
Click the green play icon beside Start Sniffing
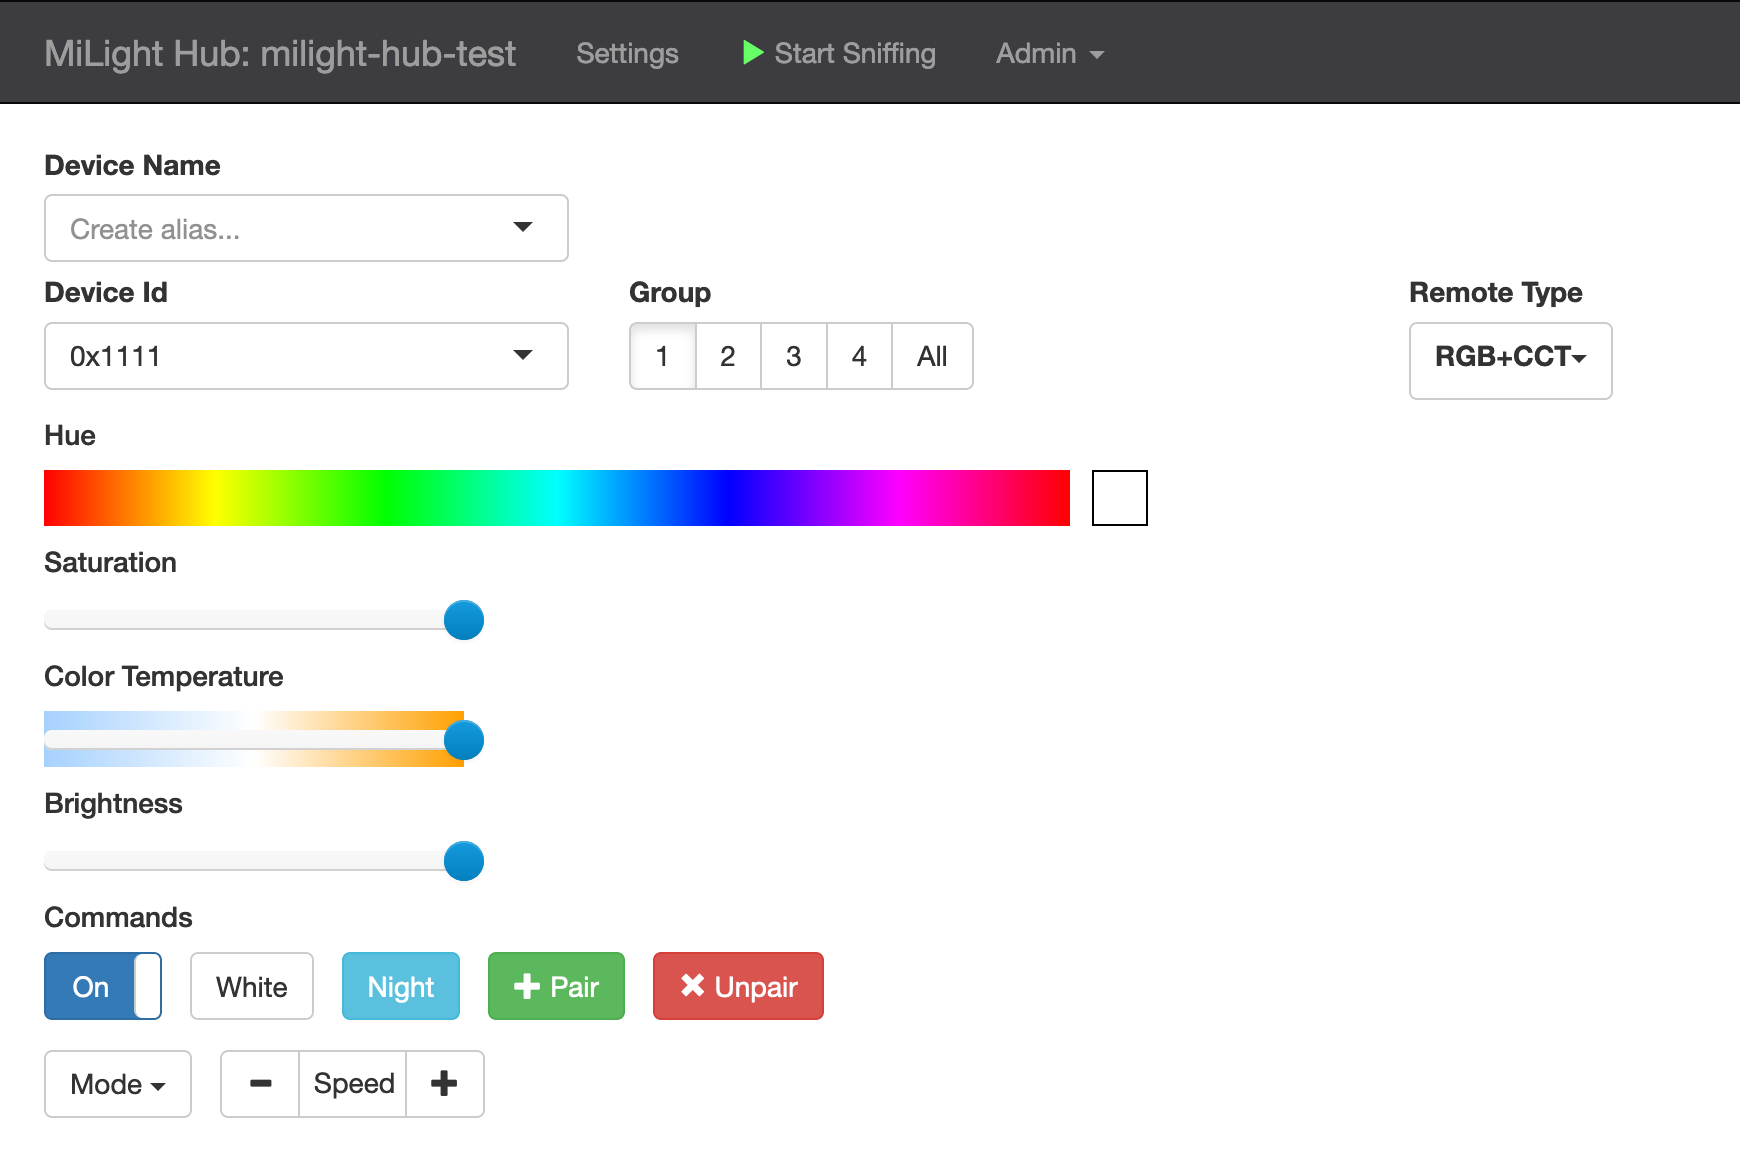pyautogui.click(x=753, y=53)
